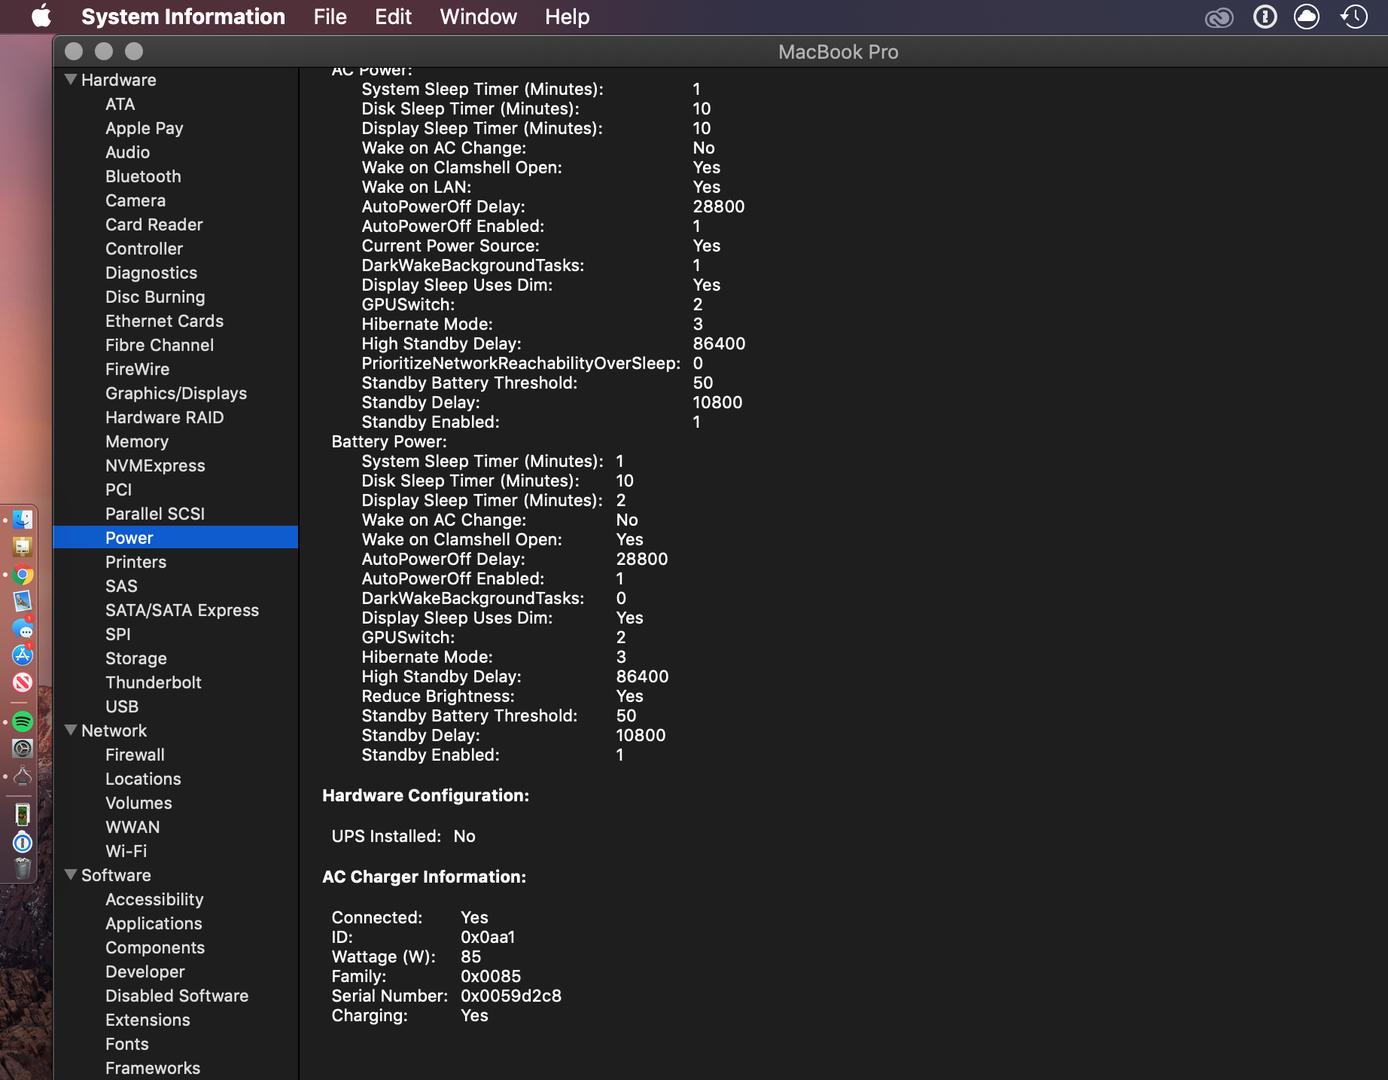Open the App Store from the Dock
This screenshot has height=1080, width=1388.
coord(22,655)
